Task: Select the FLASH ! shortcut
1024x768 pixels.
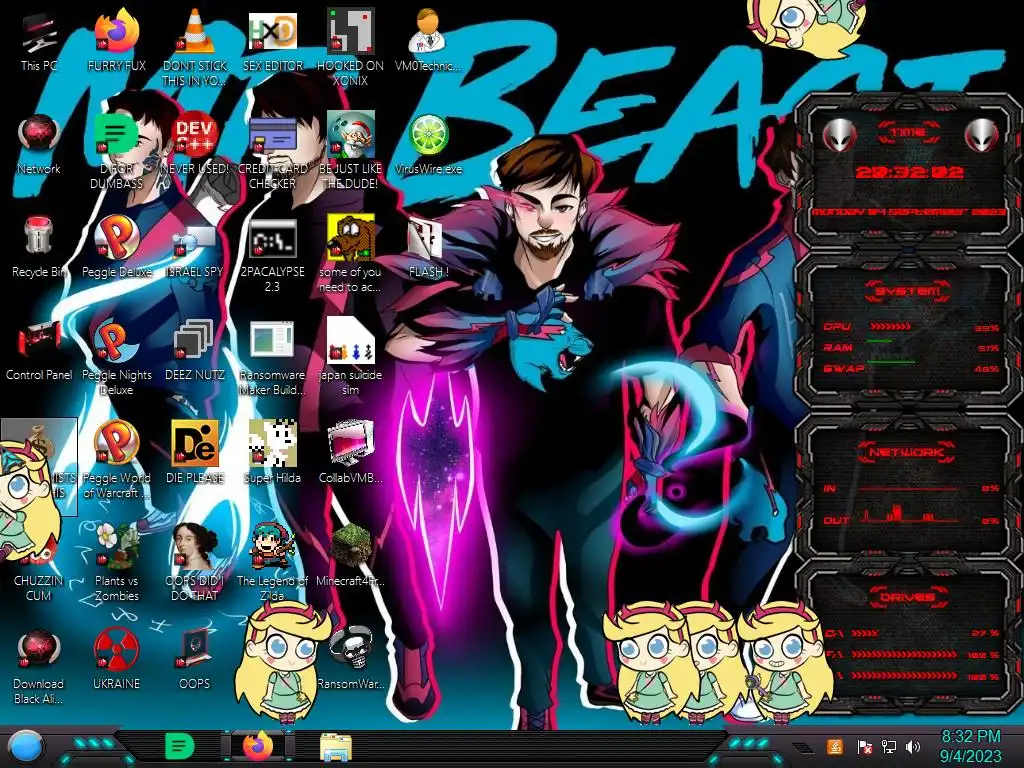Action: [x=428, y=248]
